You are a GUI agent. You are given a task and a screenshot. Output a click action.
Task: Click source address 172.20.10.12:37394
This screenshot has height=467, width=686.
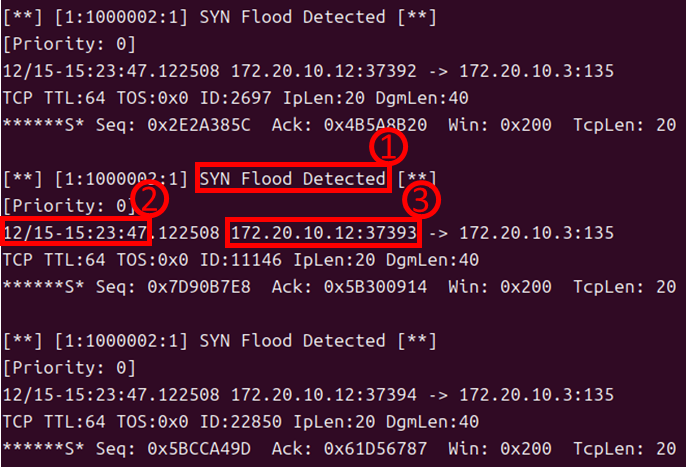pos(324,395)
